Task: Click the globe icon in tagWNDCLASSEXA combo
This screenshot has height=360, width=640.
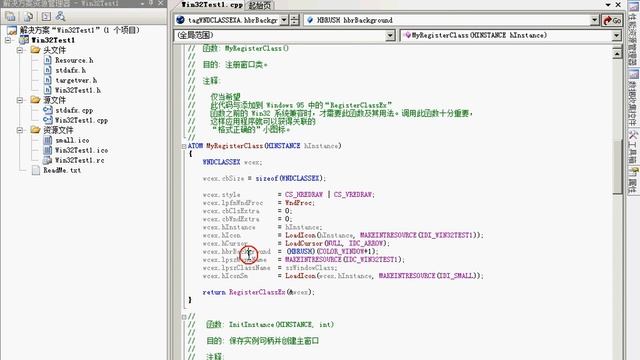Action: (x=180, y=20)
